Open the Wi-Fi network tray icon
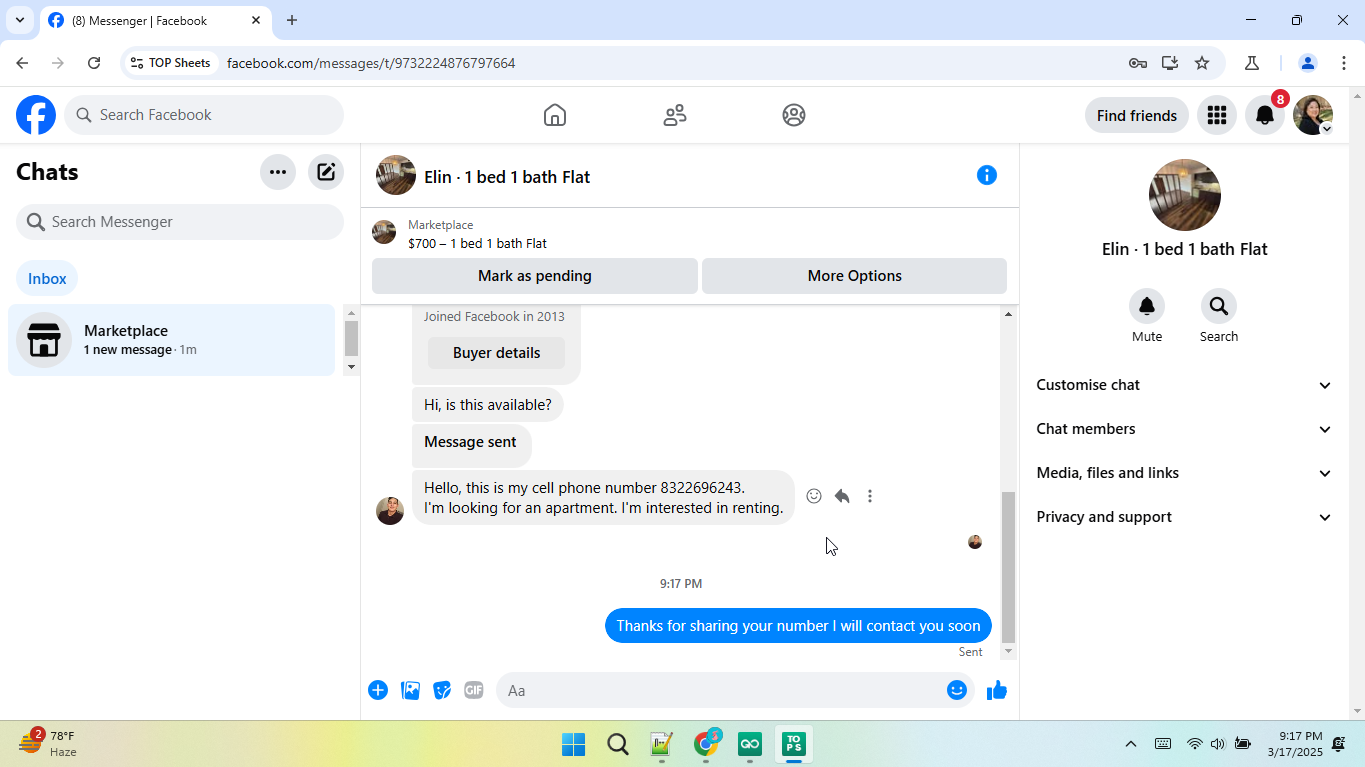This screenshot has width=1365, height=767. click(1194, 744)
